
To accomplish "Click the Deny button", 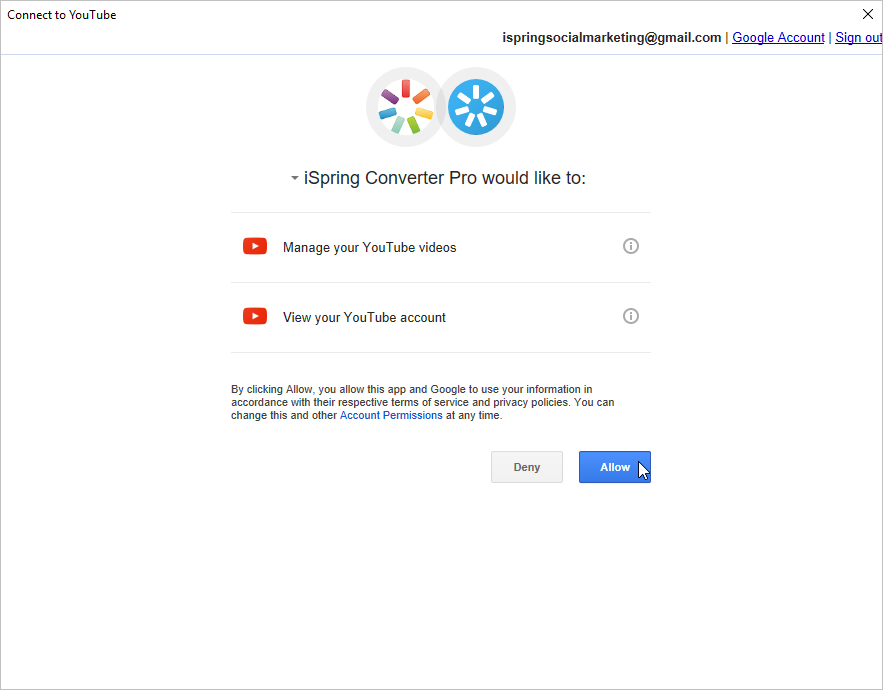I will click(527, 467).
